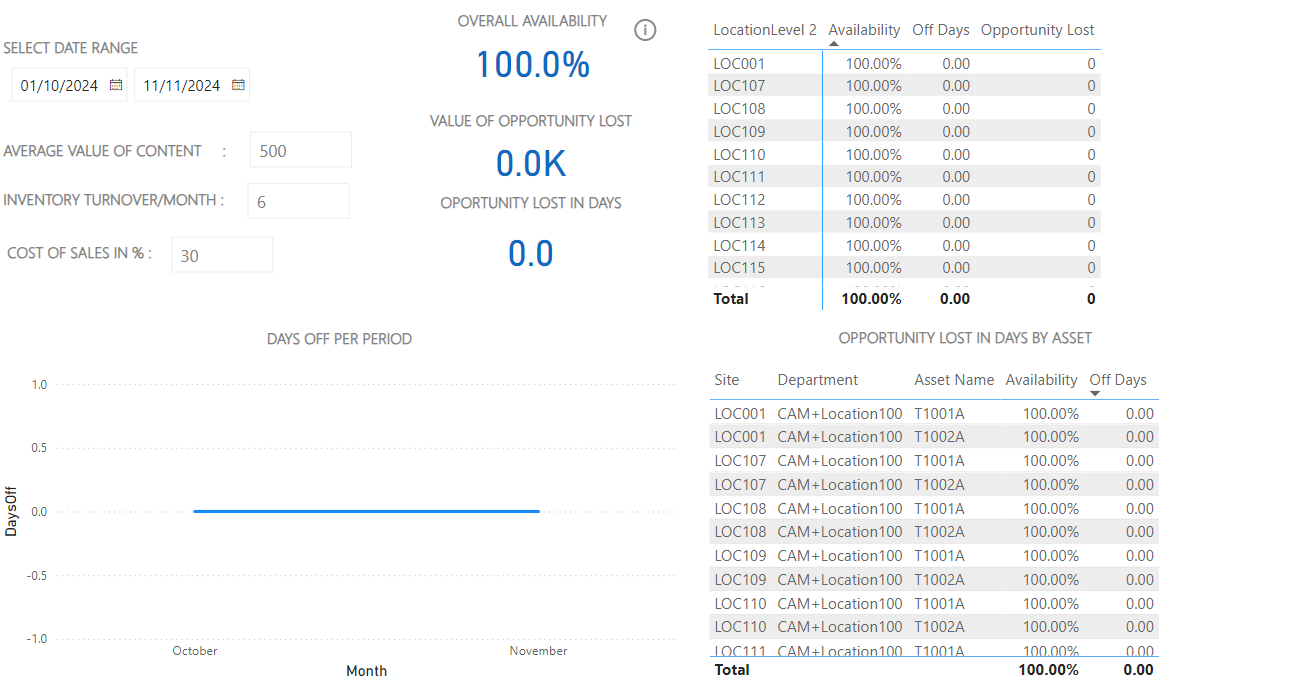Sort asset table by Asset Name header
This screenshot has height=700, width=1300.
pos(954,380)
